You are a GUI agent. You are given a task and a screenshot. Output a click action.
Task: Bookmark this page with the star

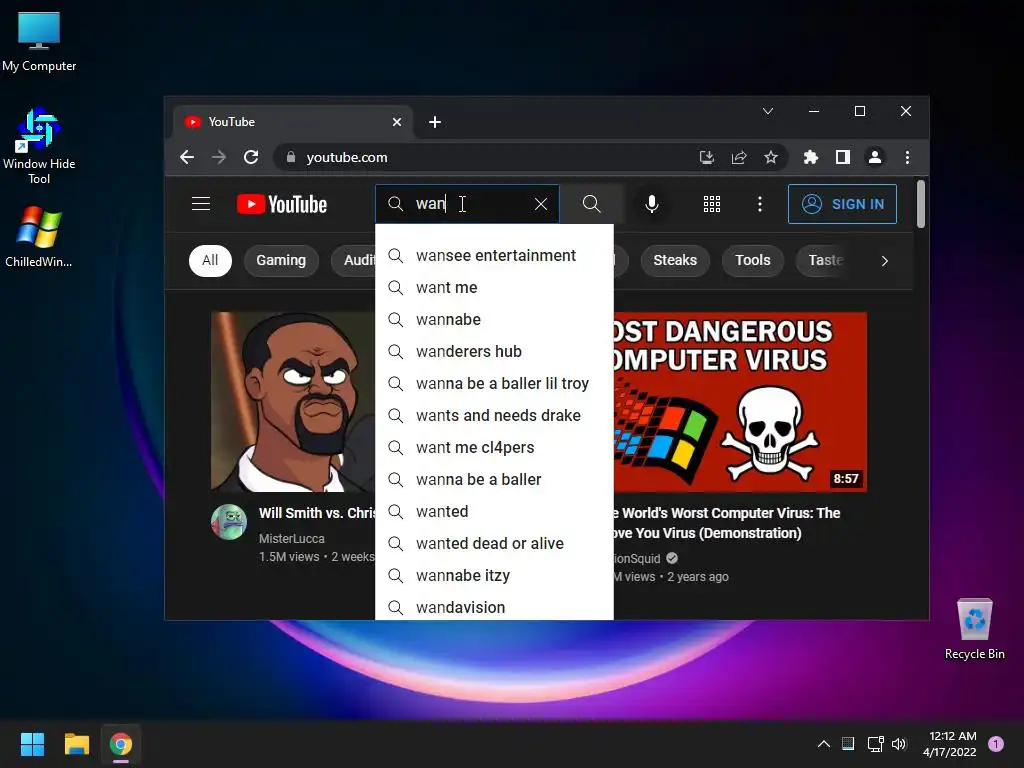(x=771, y=157)
